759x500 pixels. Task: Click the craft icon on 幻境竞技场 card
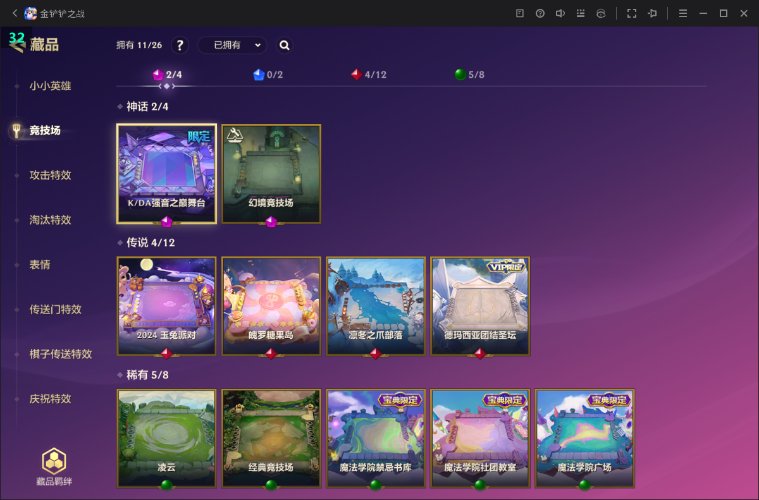235,136
